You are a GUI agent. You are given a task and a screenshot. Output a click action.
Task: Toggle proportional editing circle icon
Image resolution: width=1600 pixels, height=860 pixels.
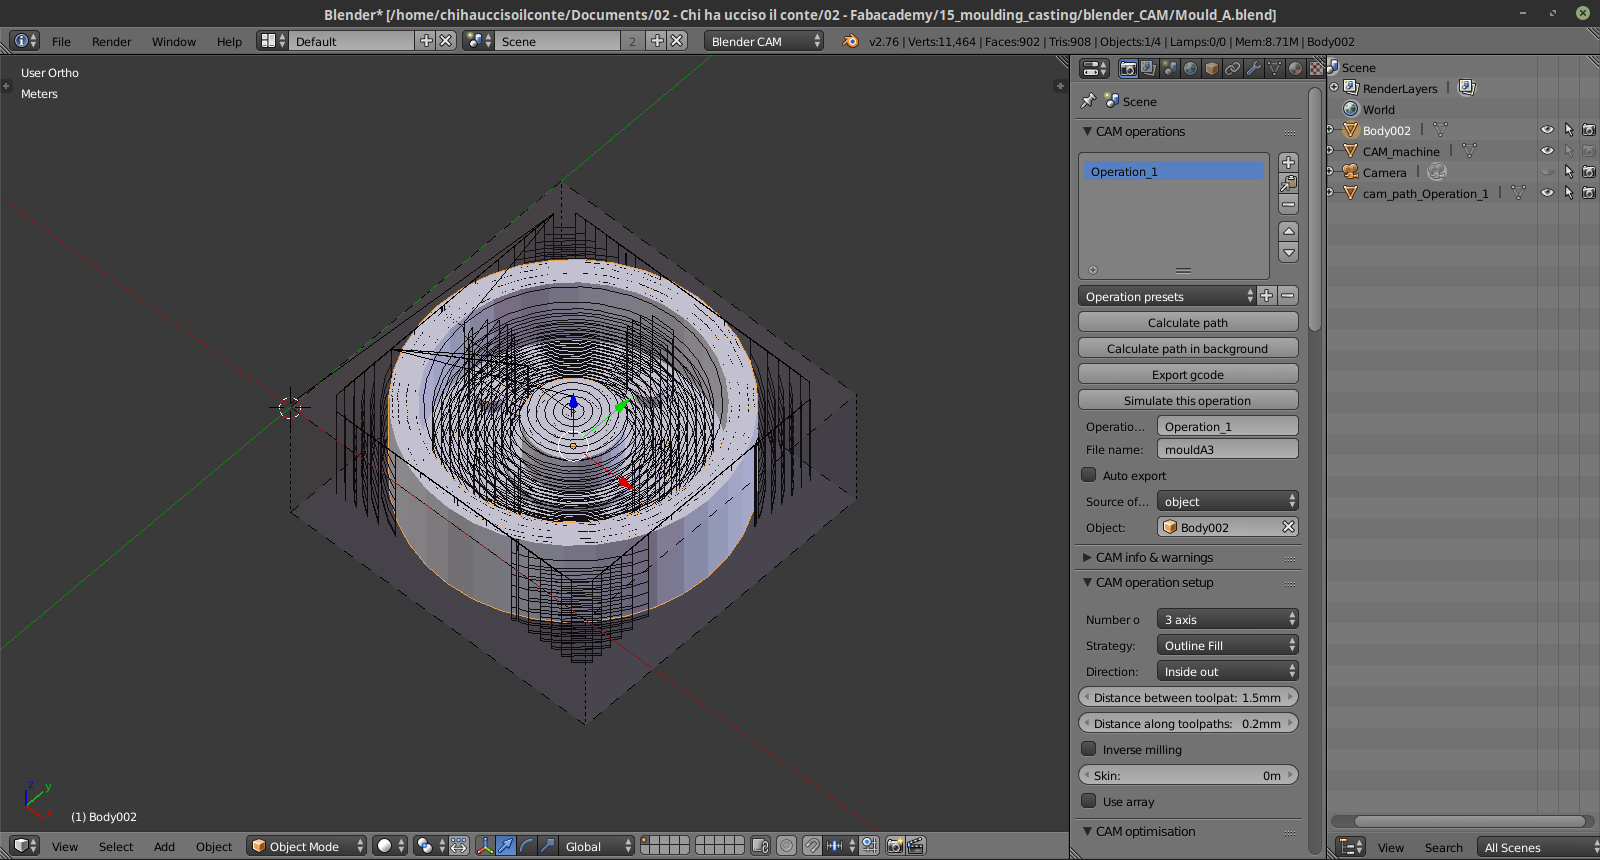pyautogui.click(x=787, y=846)
